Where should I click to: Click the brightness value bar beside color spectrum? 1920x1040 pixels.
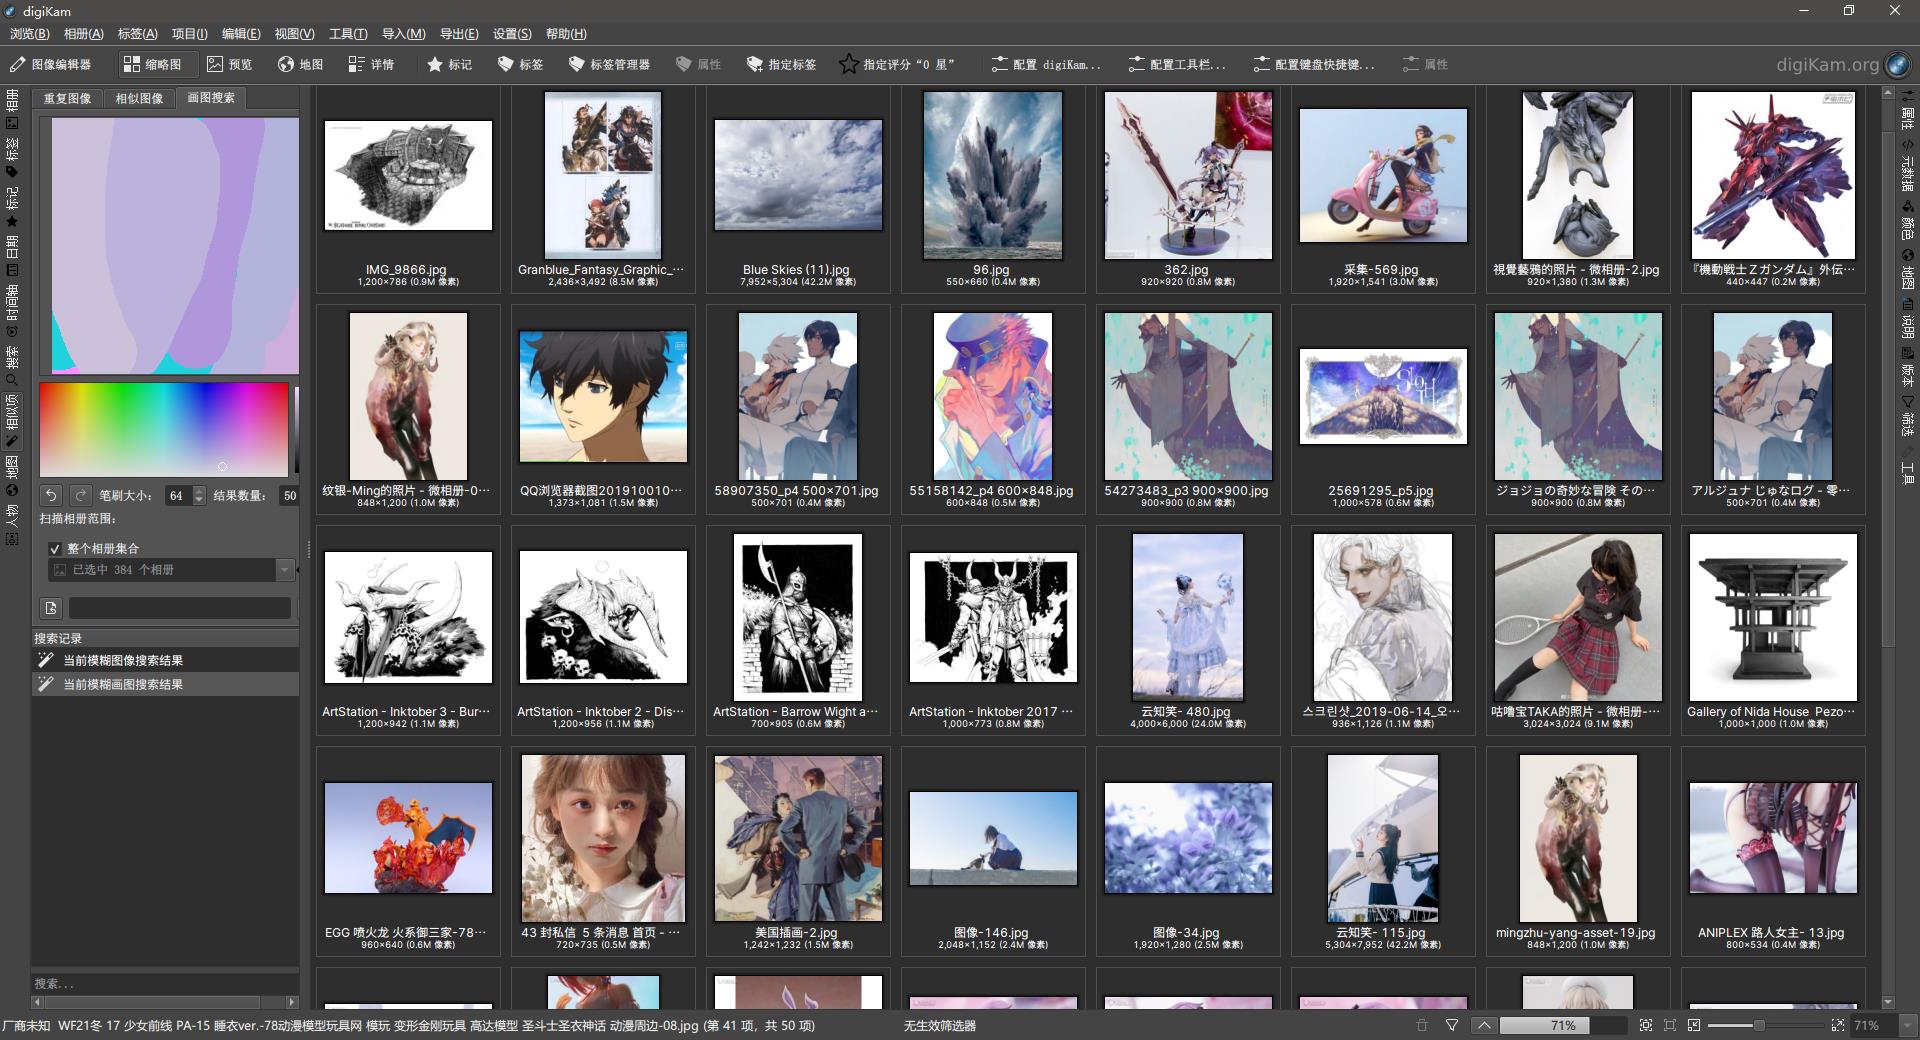(296, 429)
